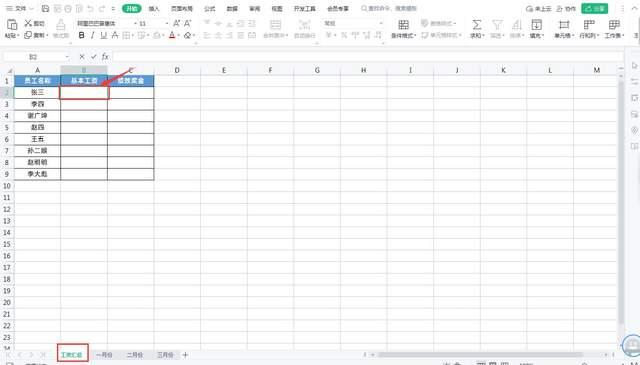
Task: Switch to the 一月份 sheet tab
Action: click(104, 355)
